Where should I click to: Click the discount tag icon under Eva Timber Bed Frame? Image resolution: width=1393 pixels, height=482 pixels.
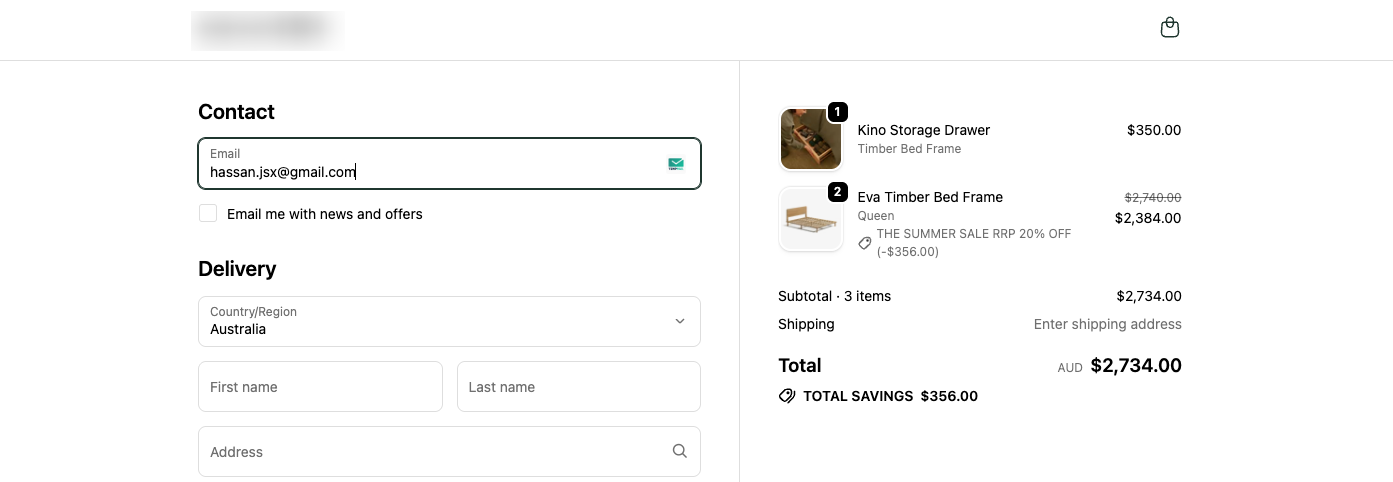[865, 243]
